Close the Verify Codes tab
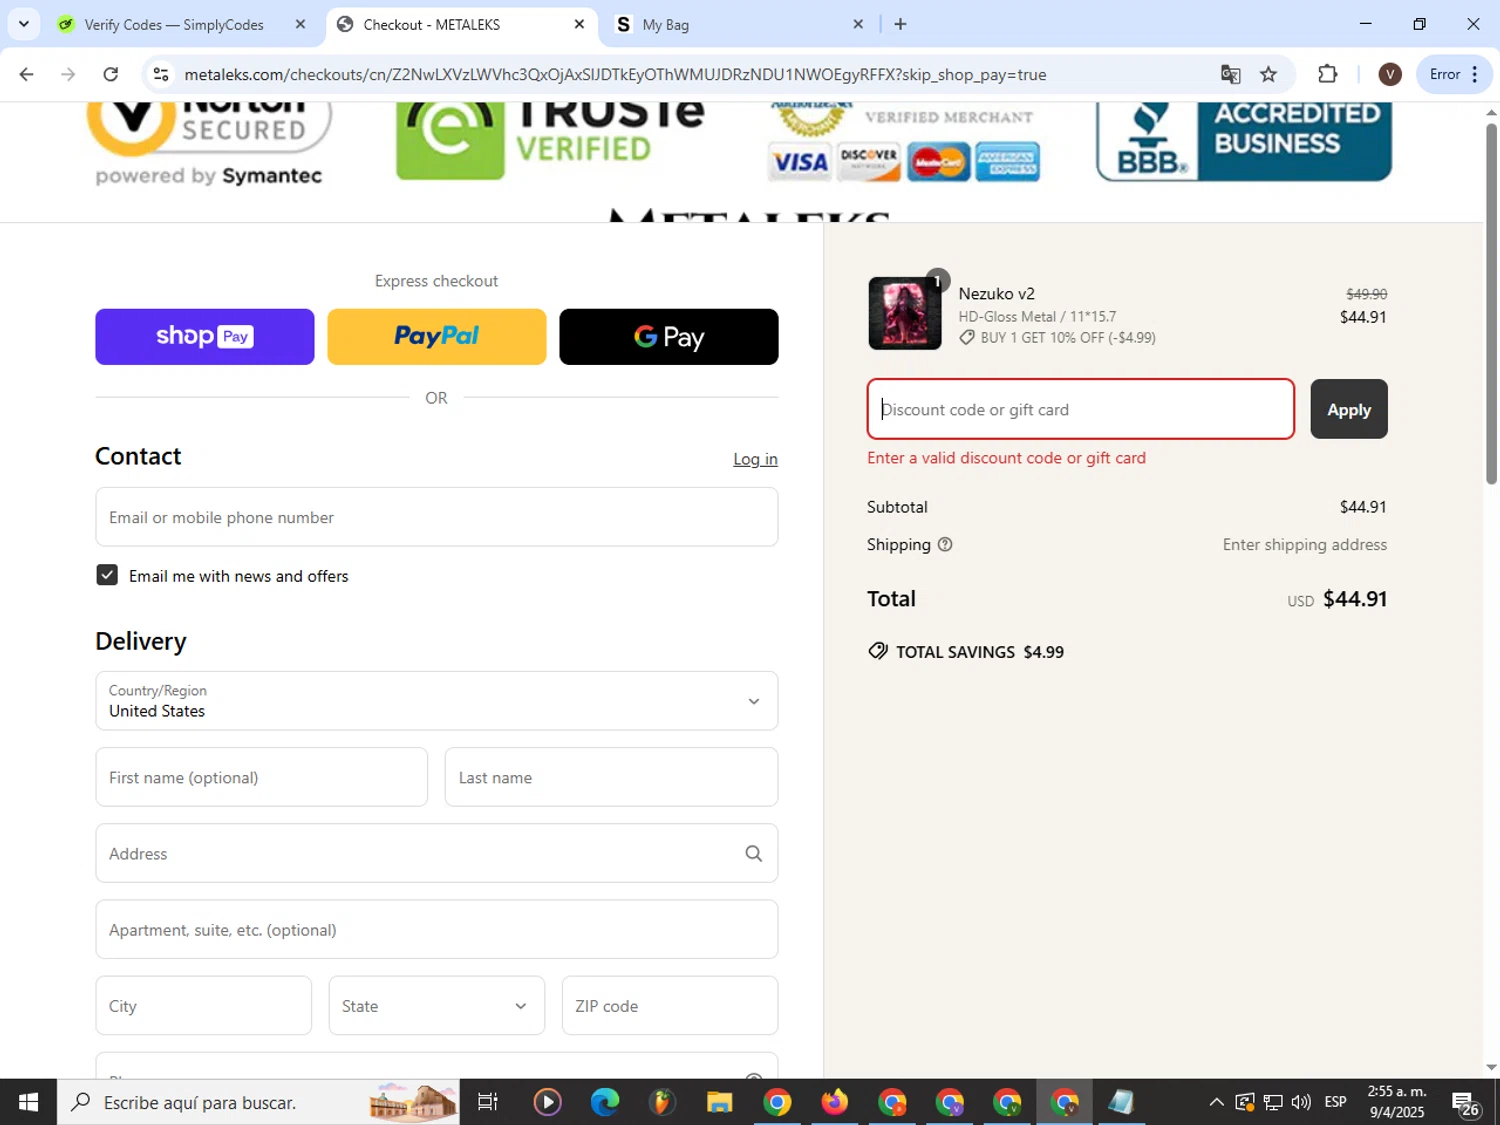Image resolution: width=1500 pixels, height=1125 pixels. 300,24
